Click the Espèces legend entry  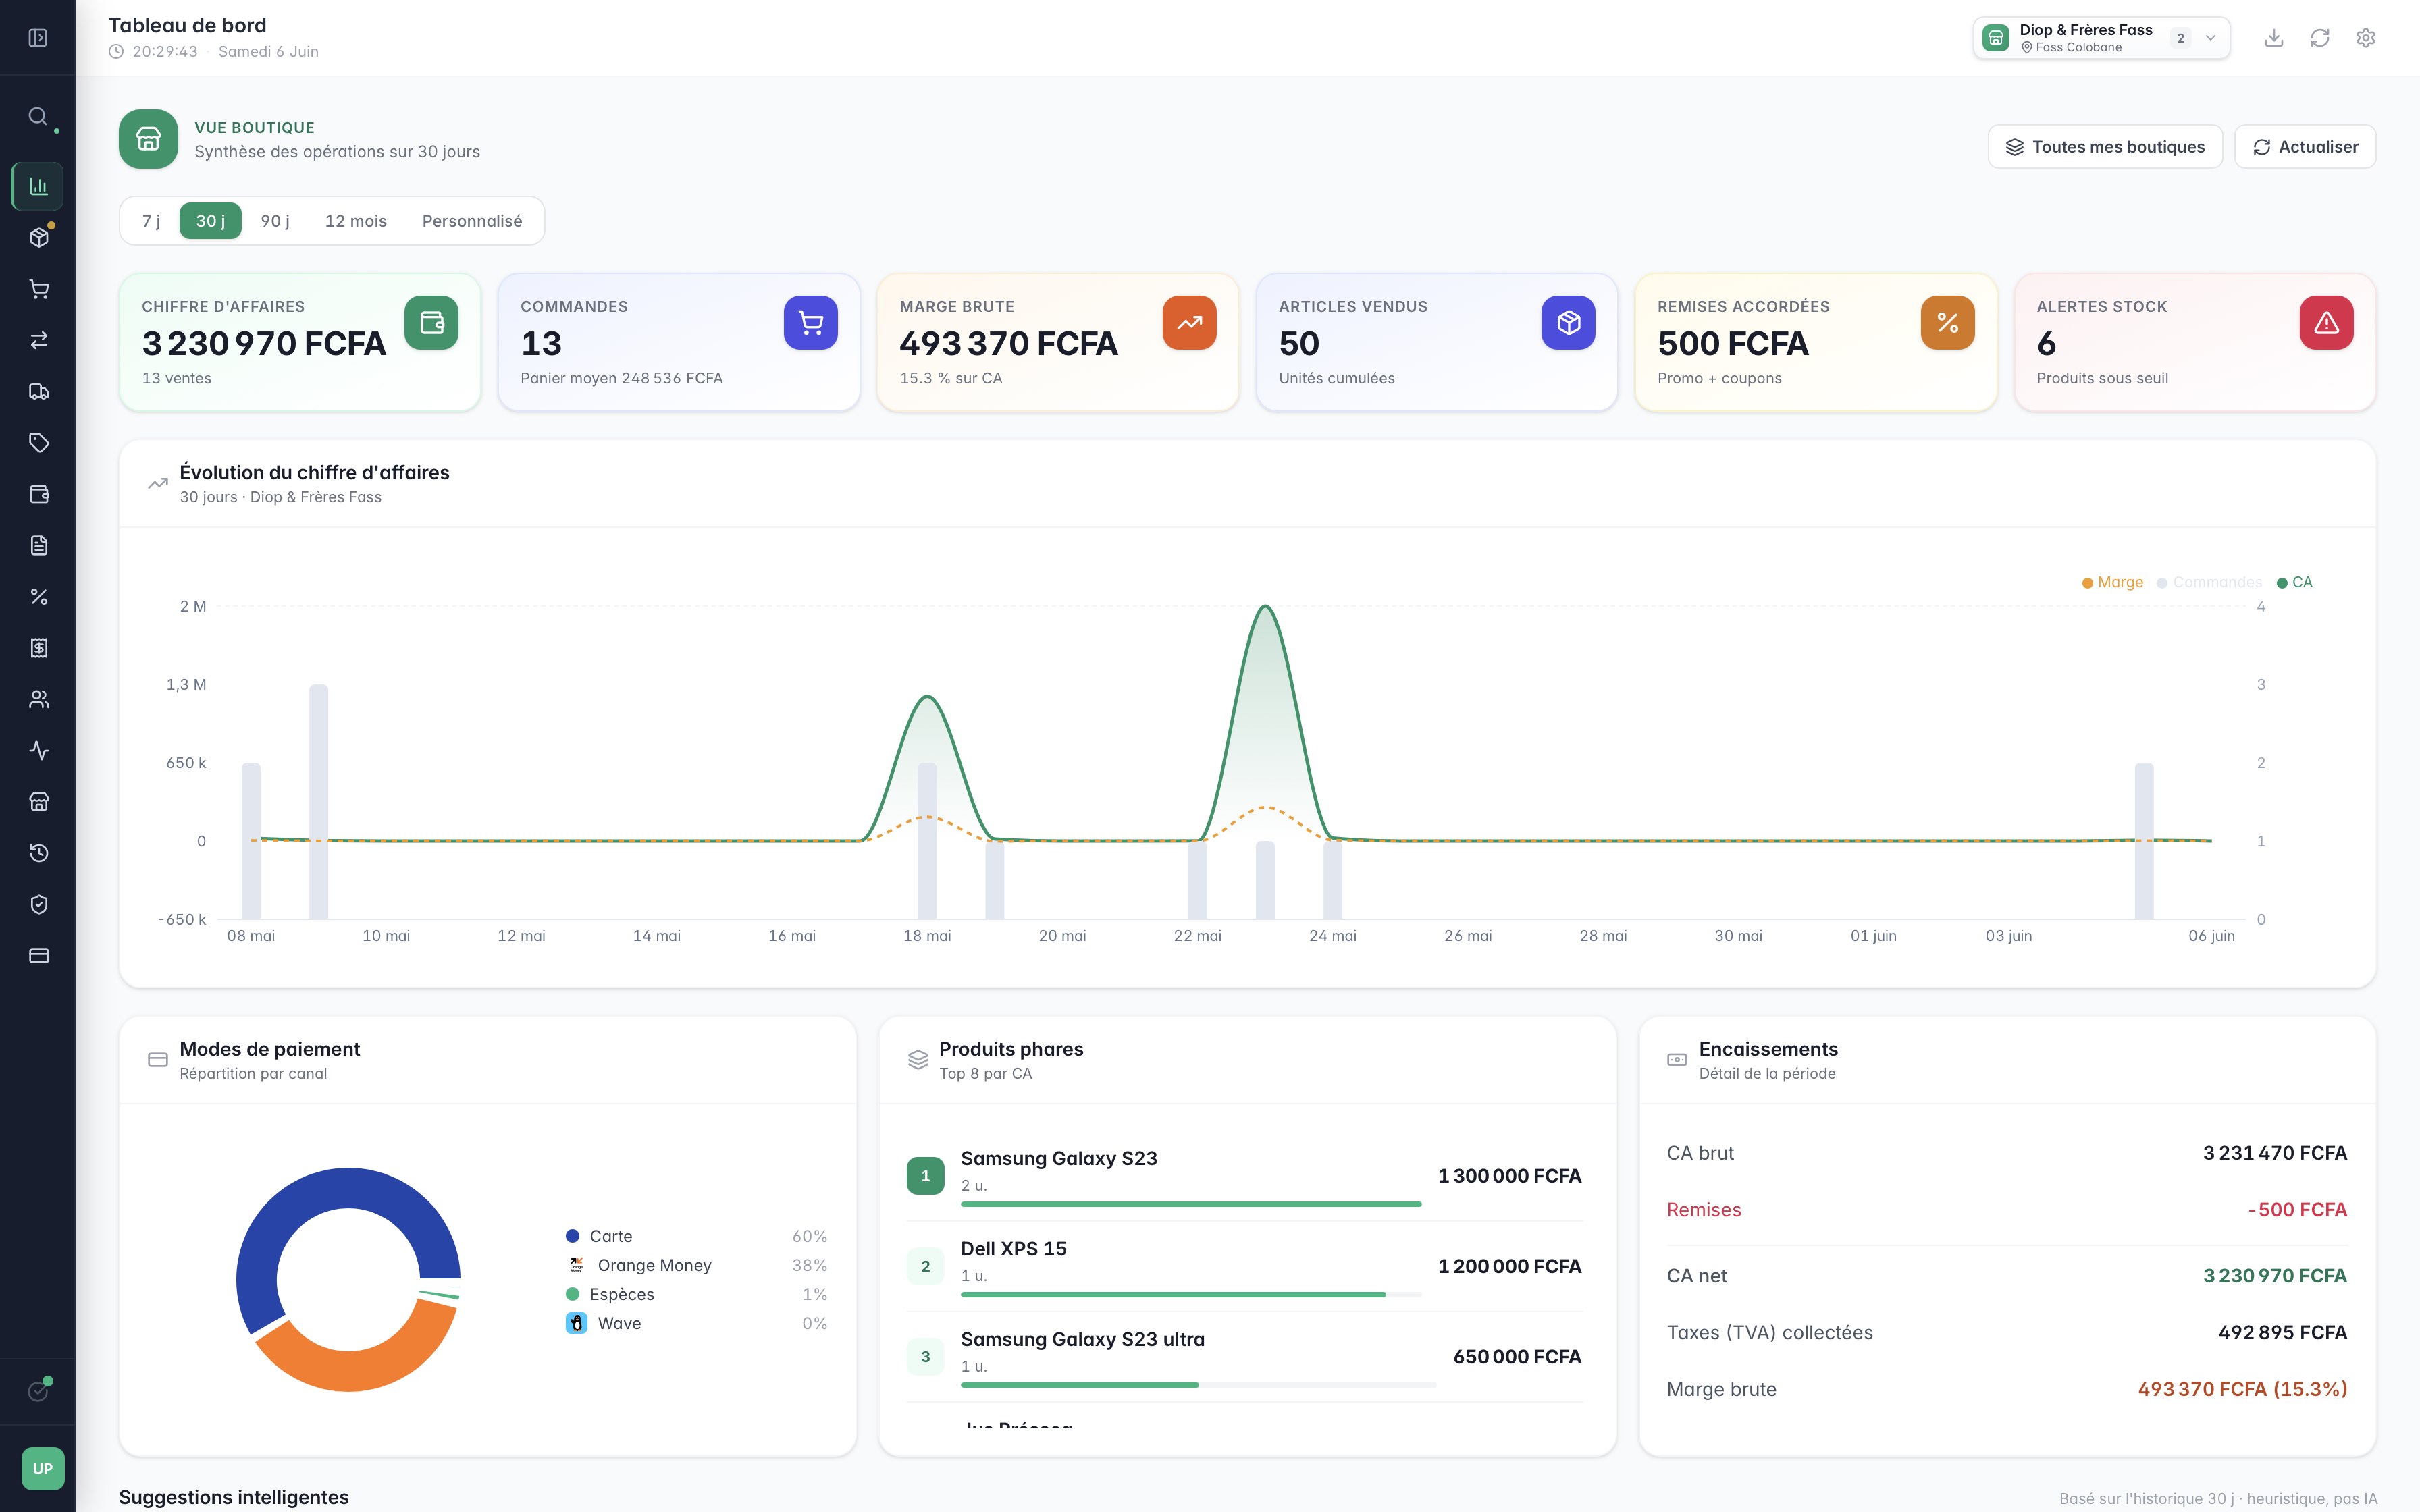point(697,1294)
